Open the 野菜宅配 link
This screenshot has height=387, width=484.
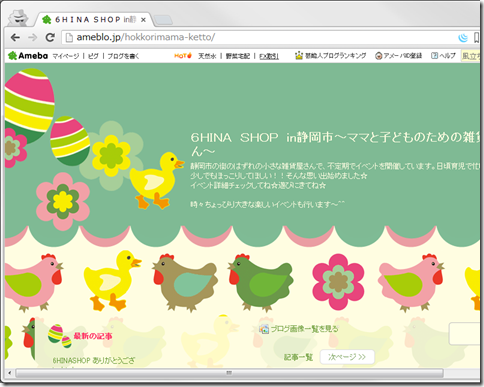[x=238, y=56]
